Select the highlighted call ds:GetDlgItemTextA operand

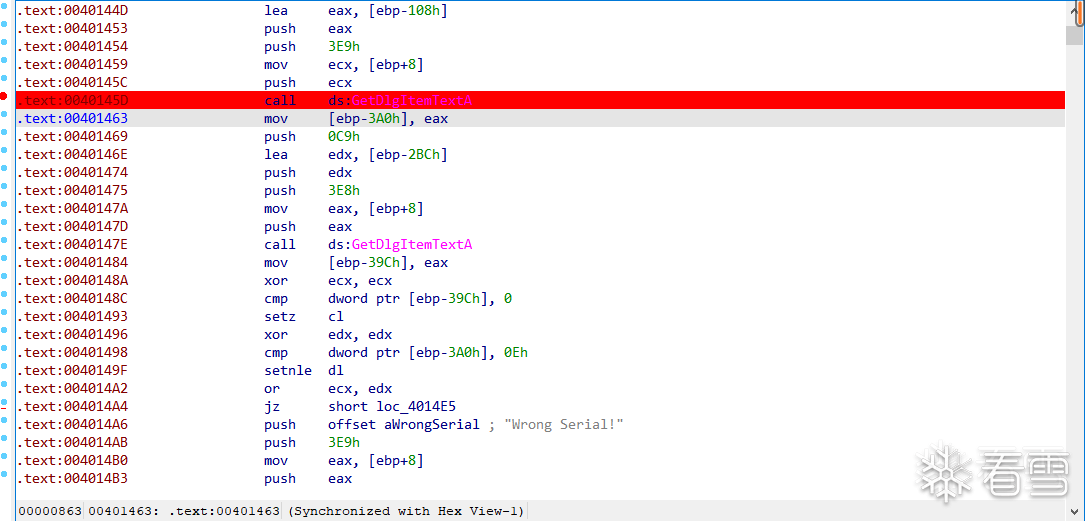[x=400, y=101]
